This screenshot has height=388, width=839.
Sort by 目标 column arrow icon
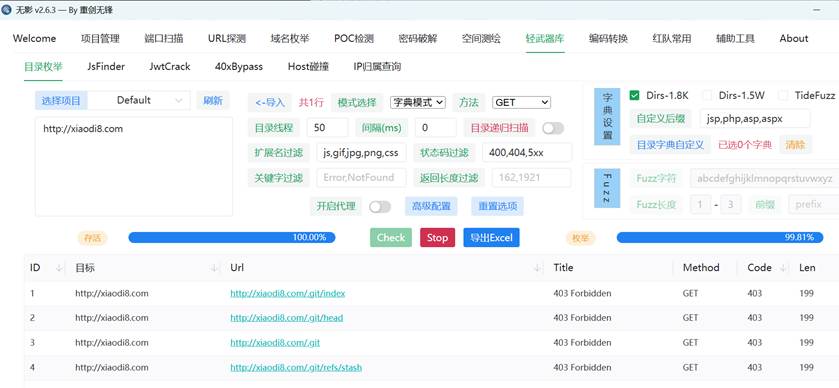(215, 268)
